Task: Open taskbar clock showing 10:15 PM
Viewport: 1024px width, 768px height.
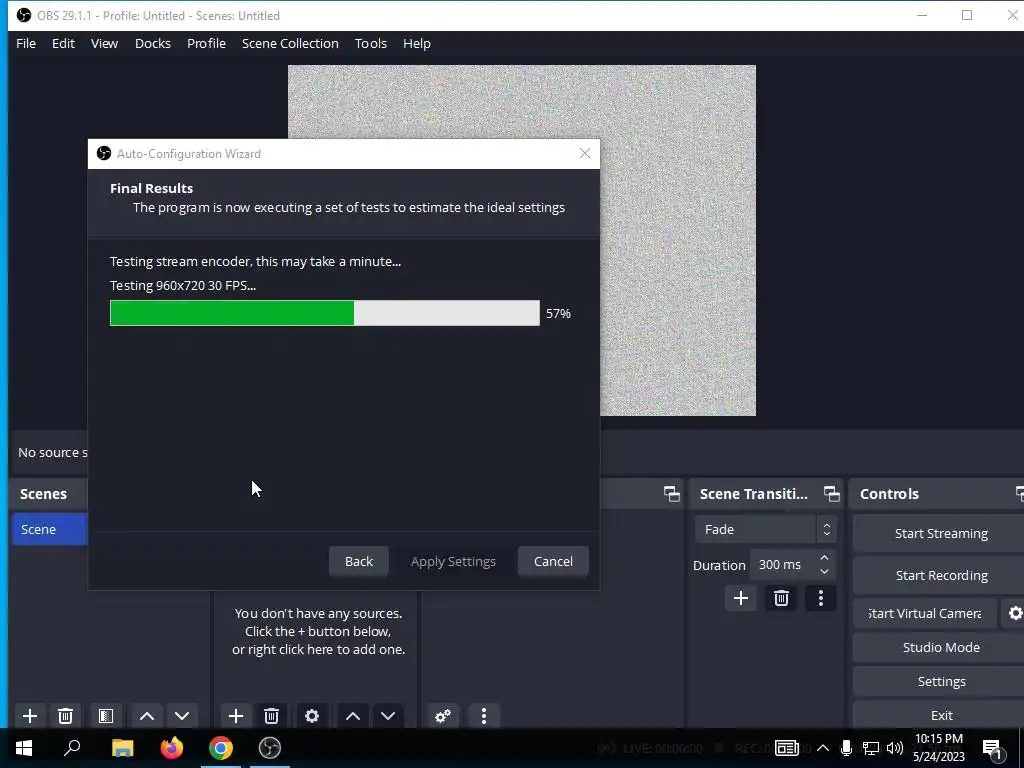Action: [x=938, y=748]
